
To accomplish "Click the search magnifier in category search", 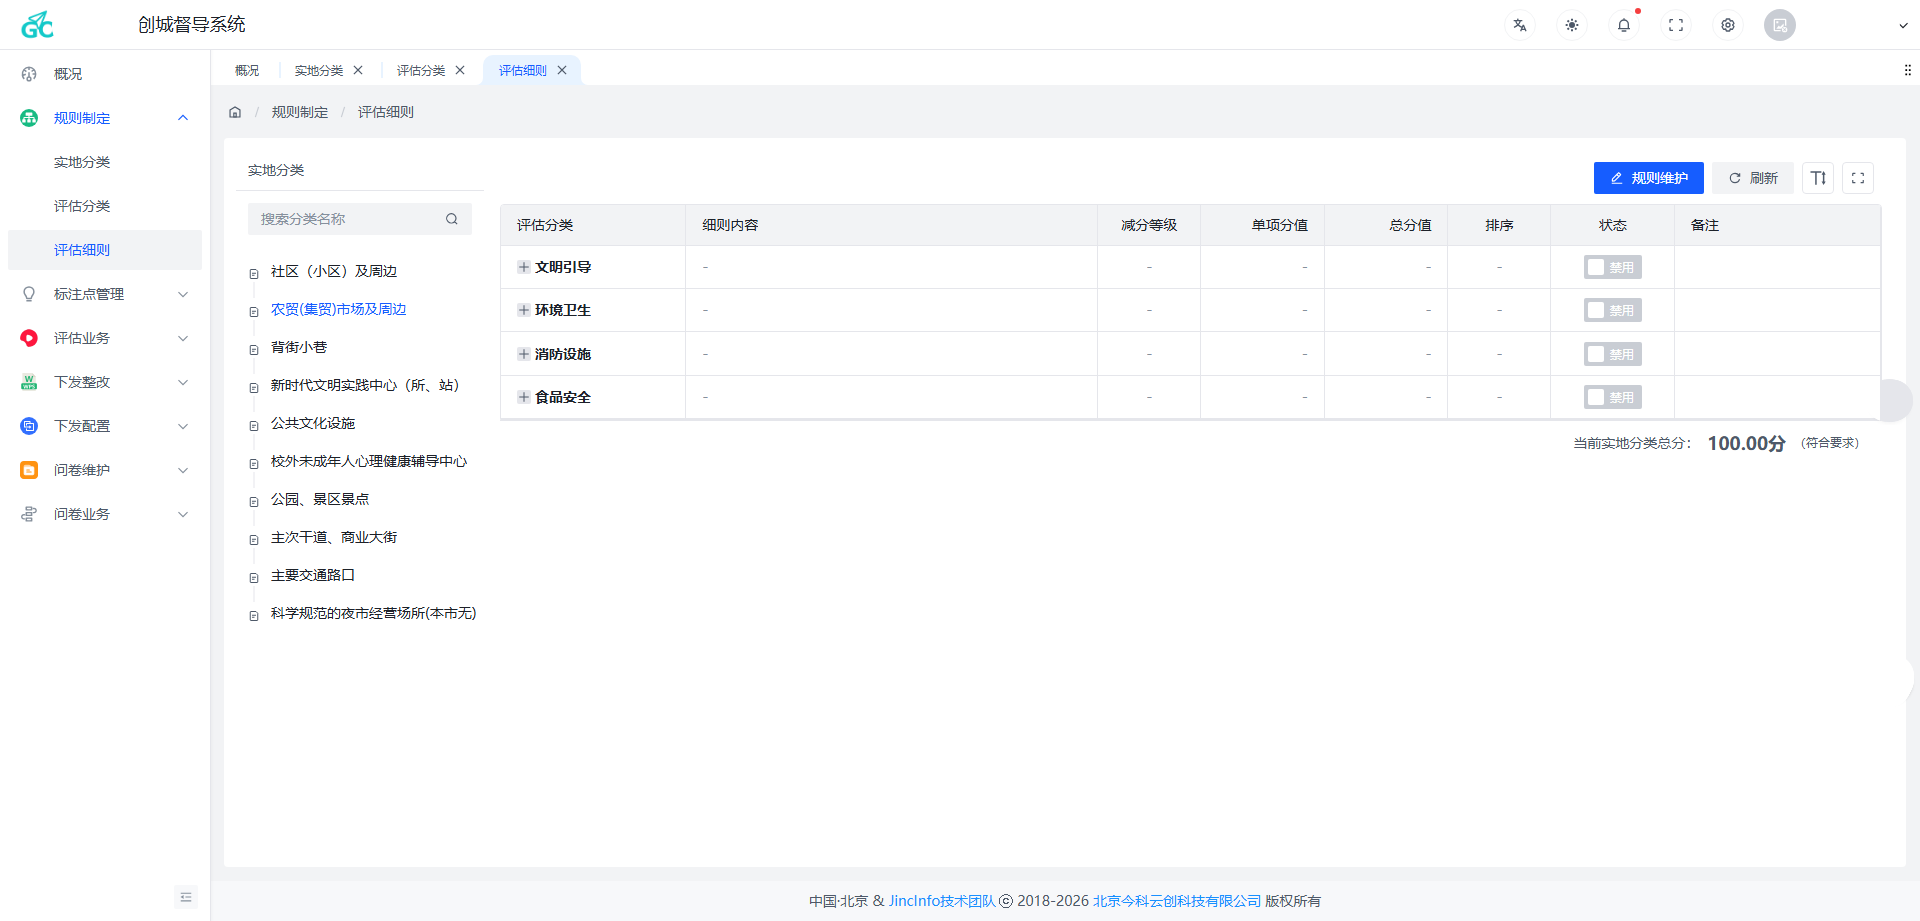I will (x=452, y=219).
